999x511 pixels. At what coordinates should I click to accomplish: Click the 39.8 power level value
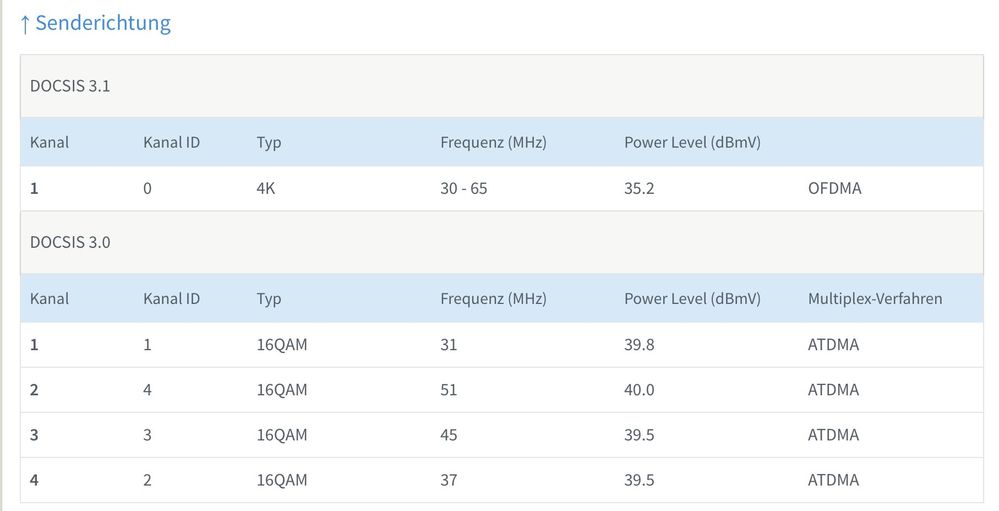(x=639, y=345)
